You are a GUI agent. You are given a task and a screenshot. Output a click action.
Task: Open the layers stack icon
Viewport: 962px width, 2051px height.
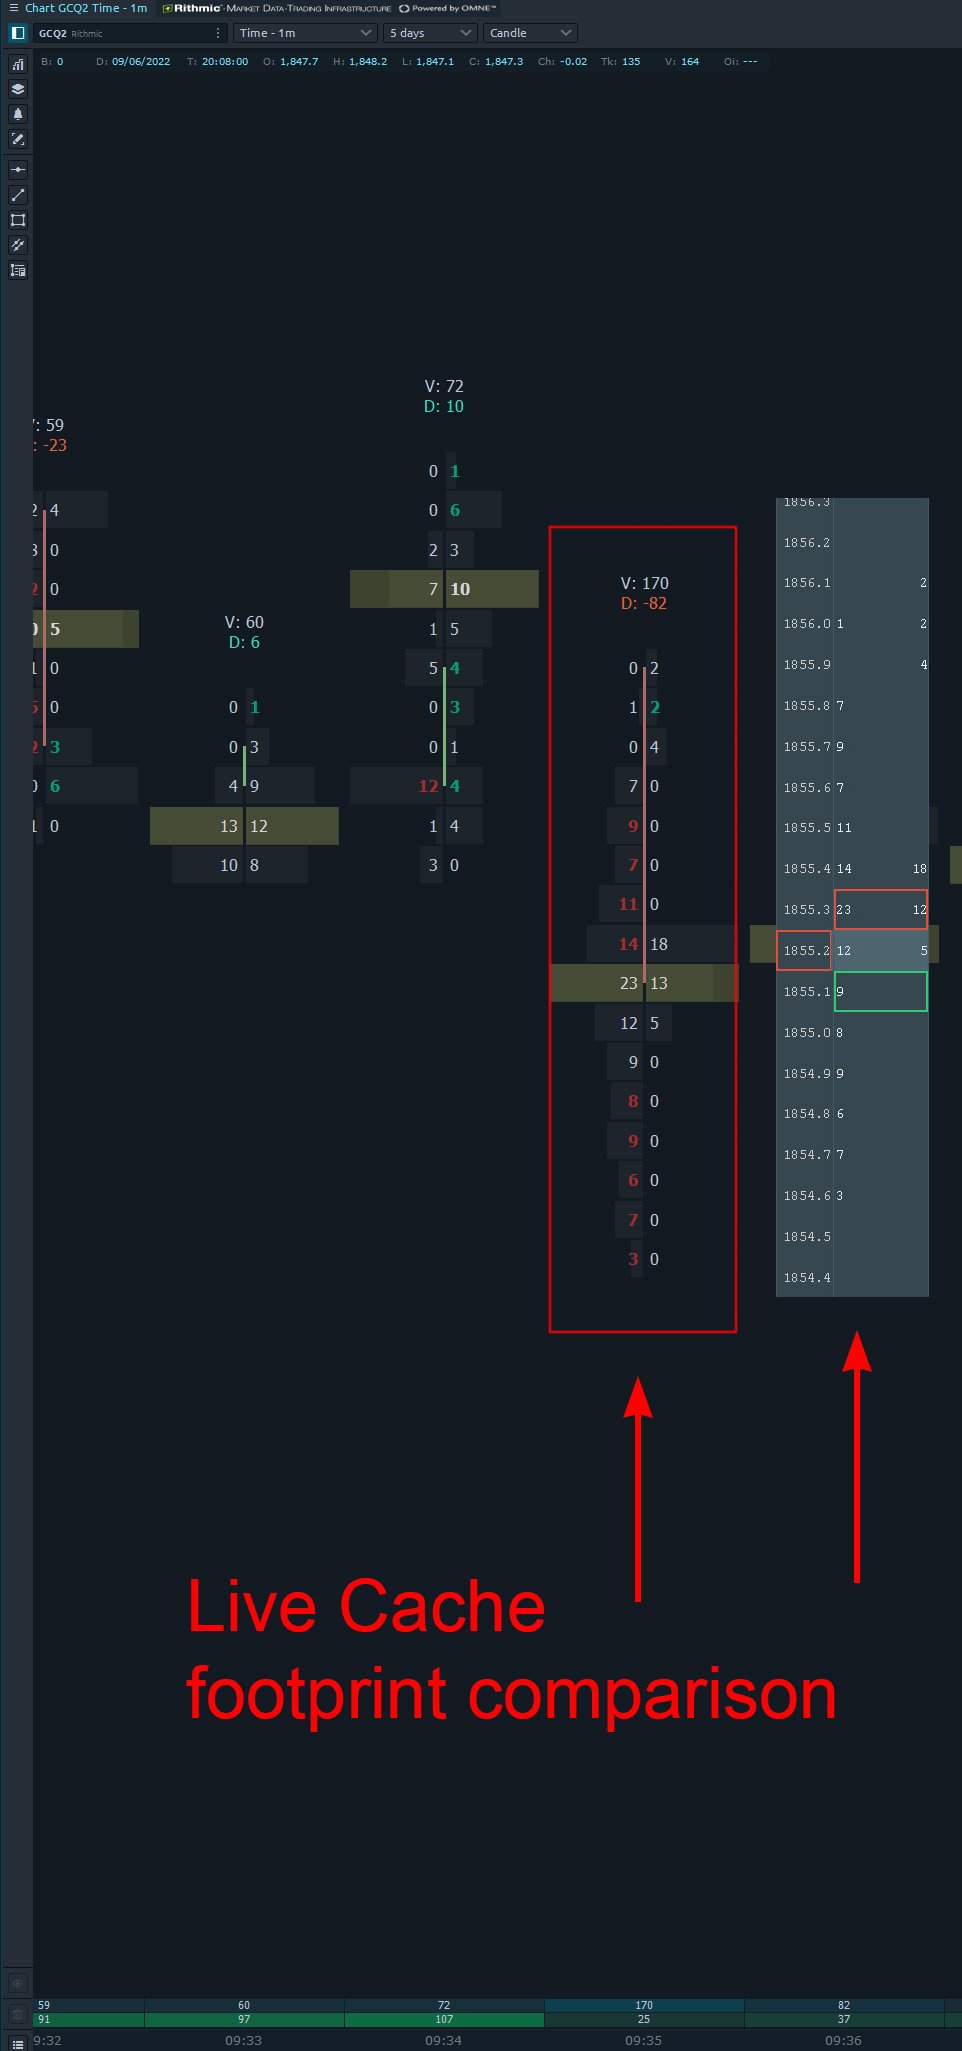pyautogui.click(x=18, y=89)
